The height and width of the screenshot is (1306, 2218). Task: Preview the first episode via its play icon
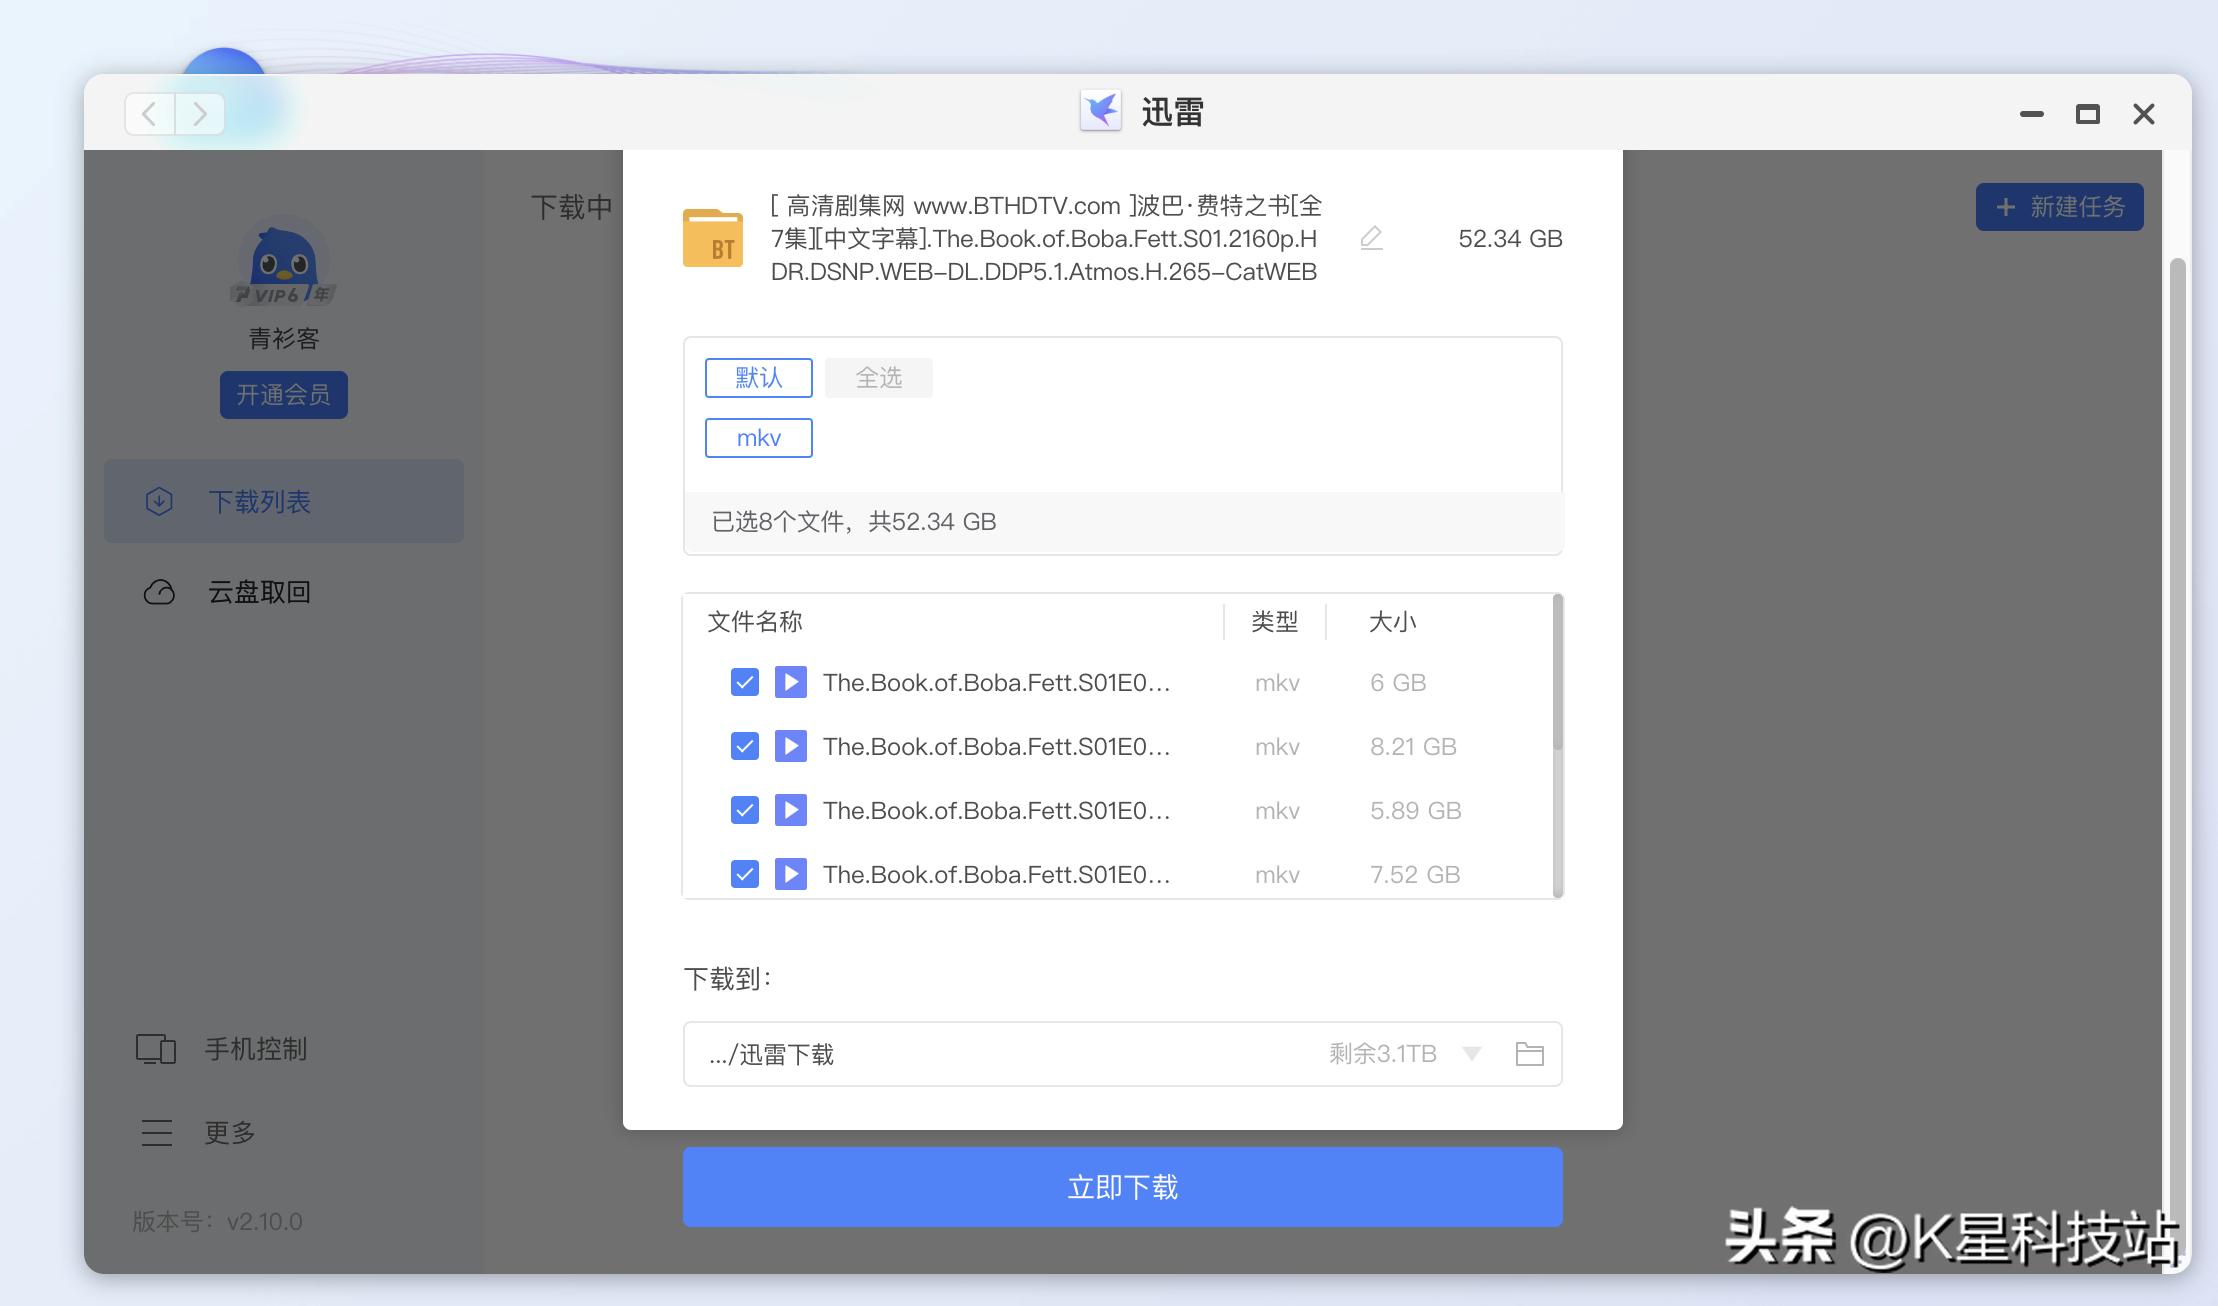coord(790,682)
